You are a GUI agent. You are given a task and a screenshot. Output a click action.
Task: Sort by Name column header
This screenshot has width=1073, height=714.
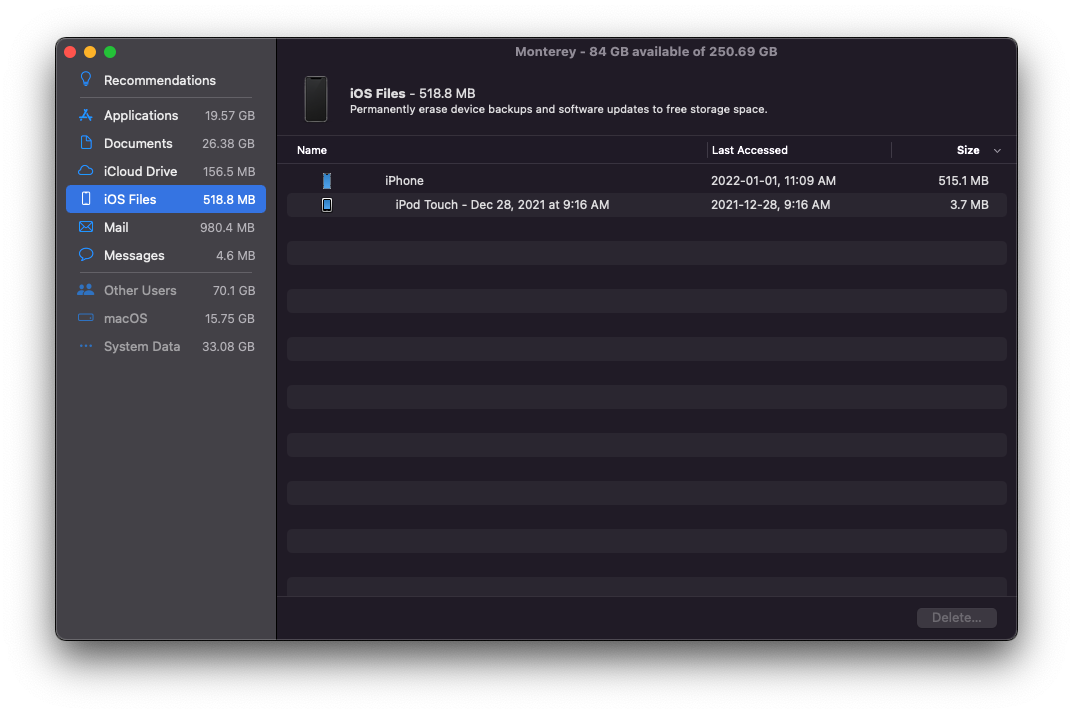[311, 150]
